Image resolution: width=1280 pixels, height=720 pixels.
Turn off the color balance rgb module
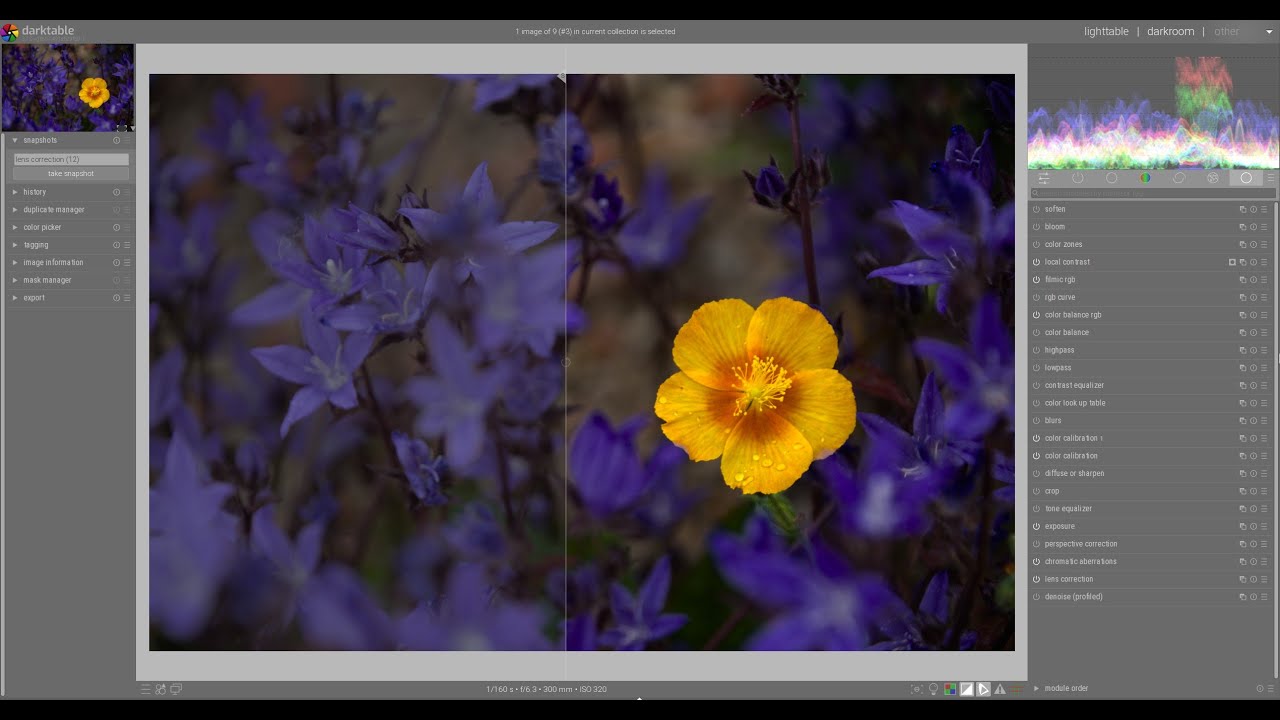click(x=1036, y=315)
